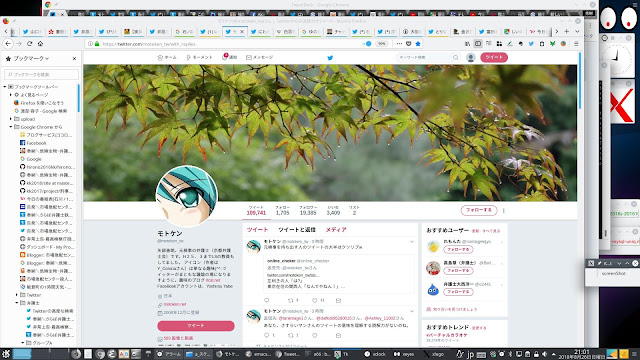Open the application launcher at taskbar start
This screenshot has height=360, width=640.
tap(5, 354)
